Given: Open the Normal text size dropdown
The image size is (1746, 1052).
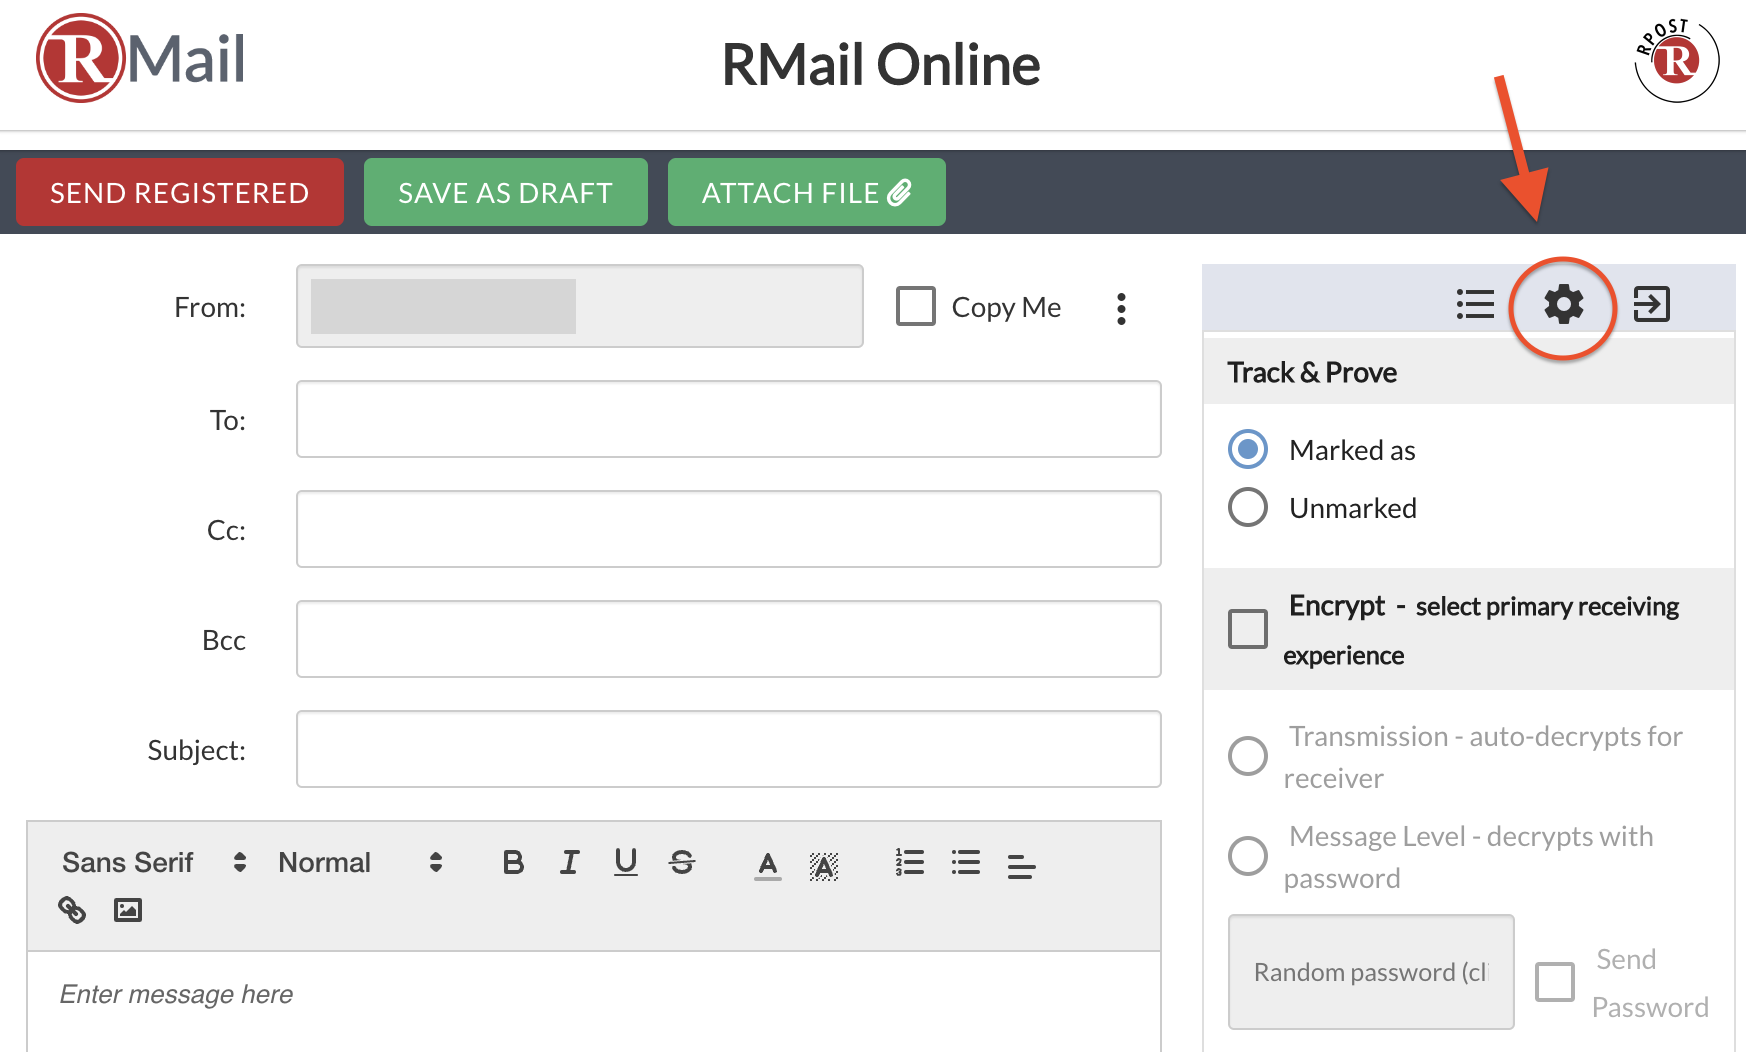Looking at the screenshot, I should [360, 862].
